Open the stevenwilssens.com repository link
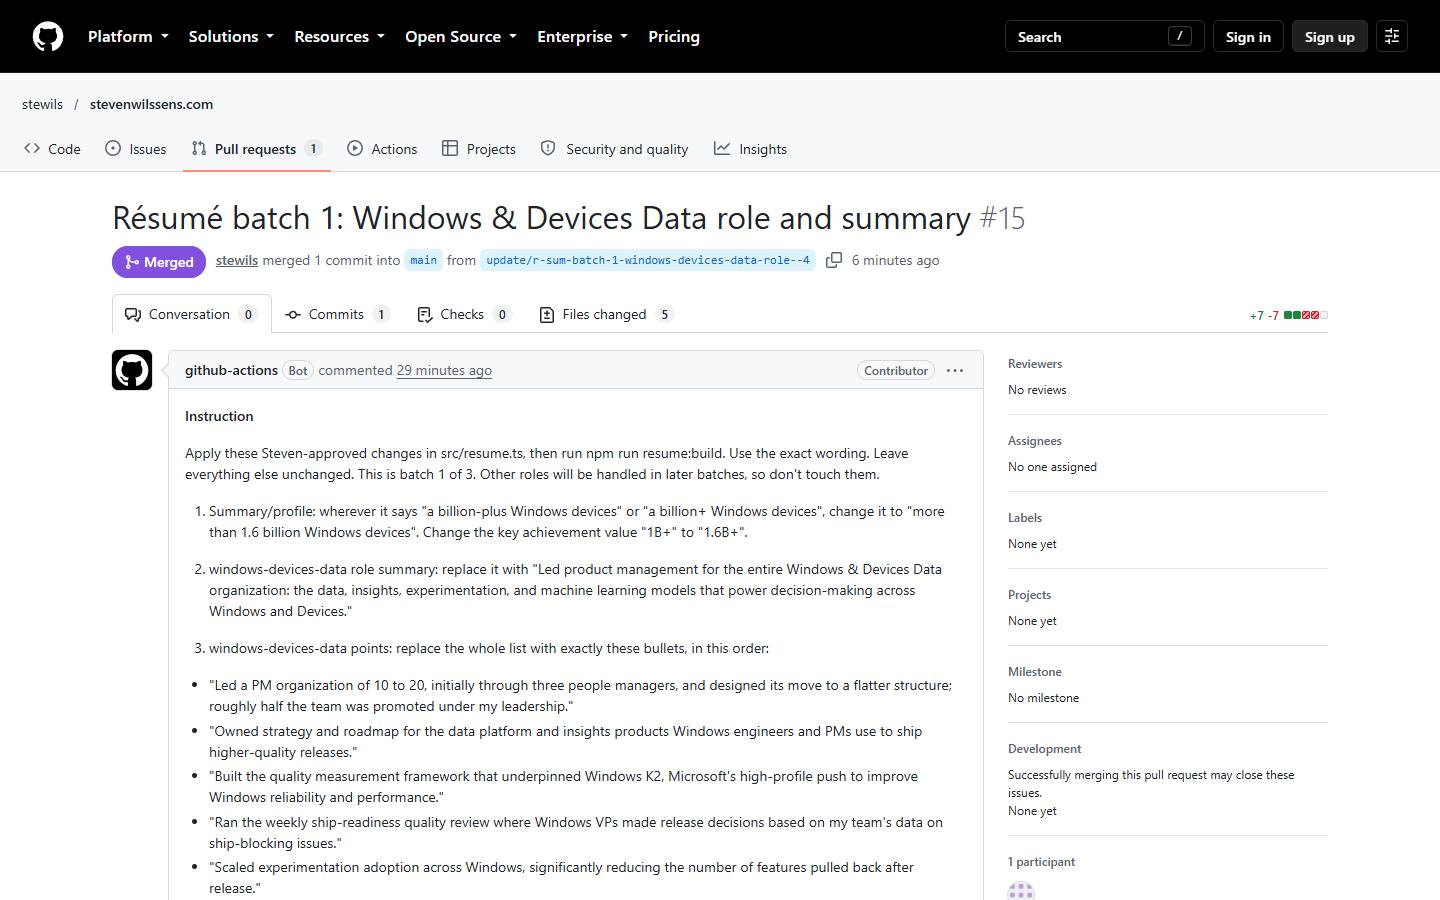Viewport: 1440px width, 900px height. point(151,104)
